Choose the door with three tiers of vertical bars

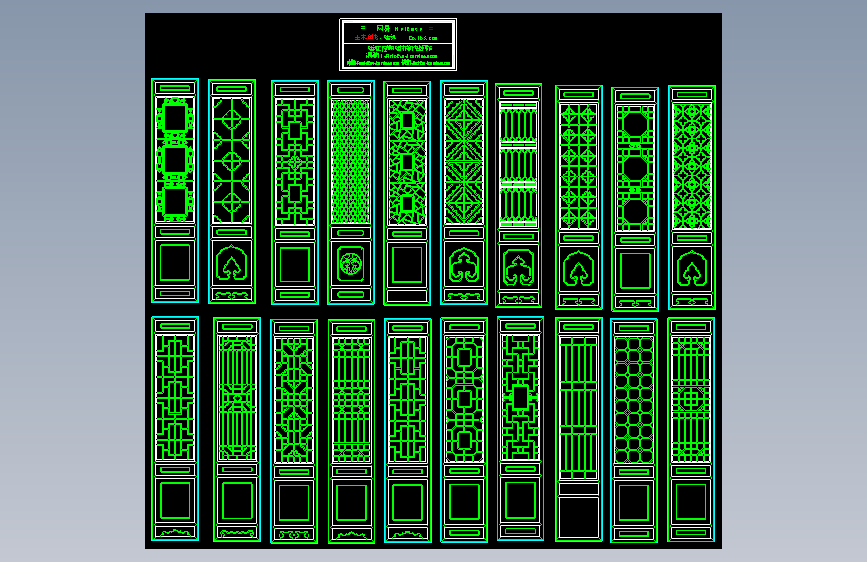coord(519,195)
